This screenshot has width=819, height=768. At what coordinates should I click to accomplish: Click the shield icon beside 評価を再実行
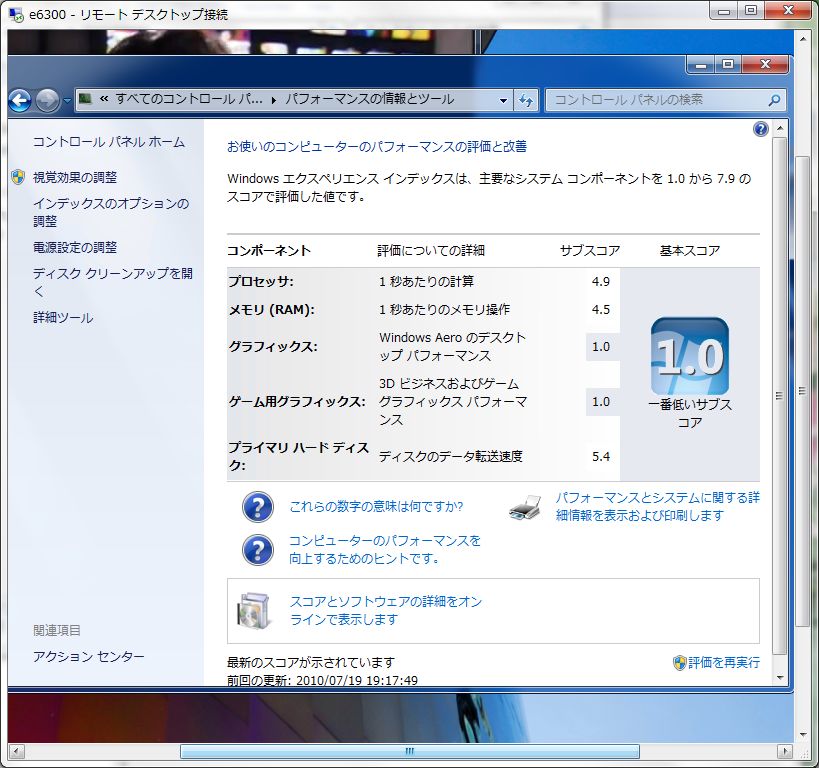(x=680, y=663)
